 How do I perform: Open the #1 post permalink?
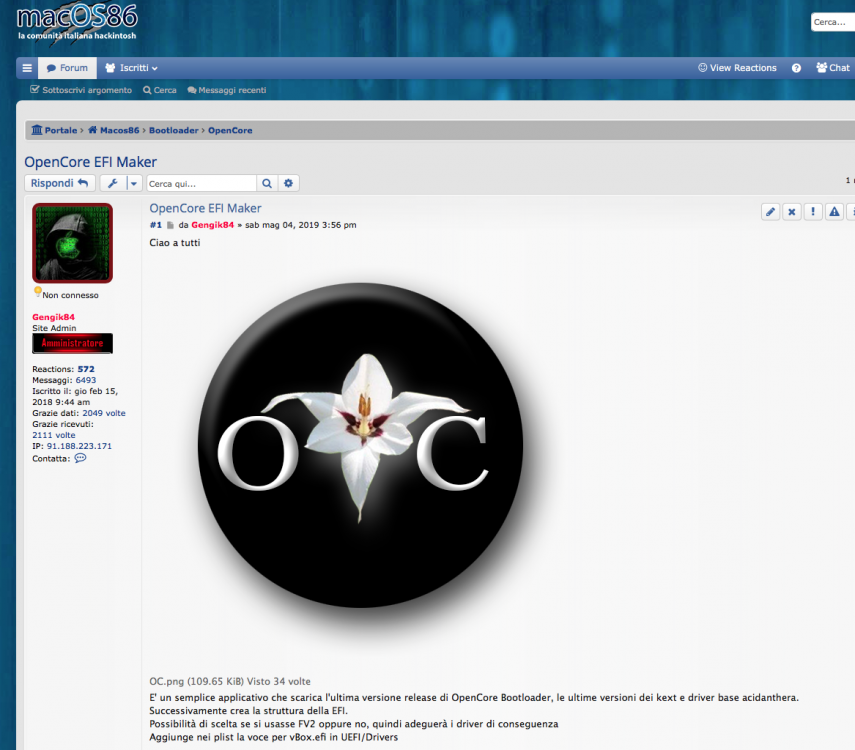click(x=155, y=225)
